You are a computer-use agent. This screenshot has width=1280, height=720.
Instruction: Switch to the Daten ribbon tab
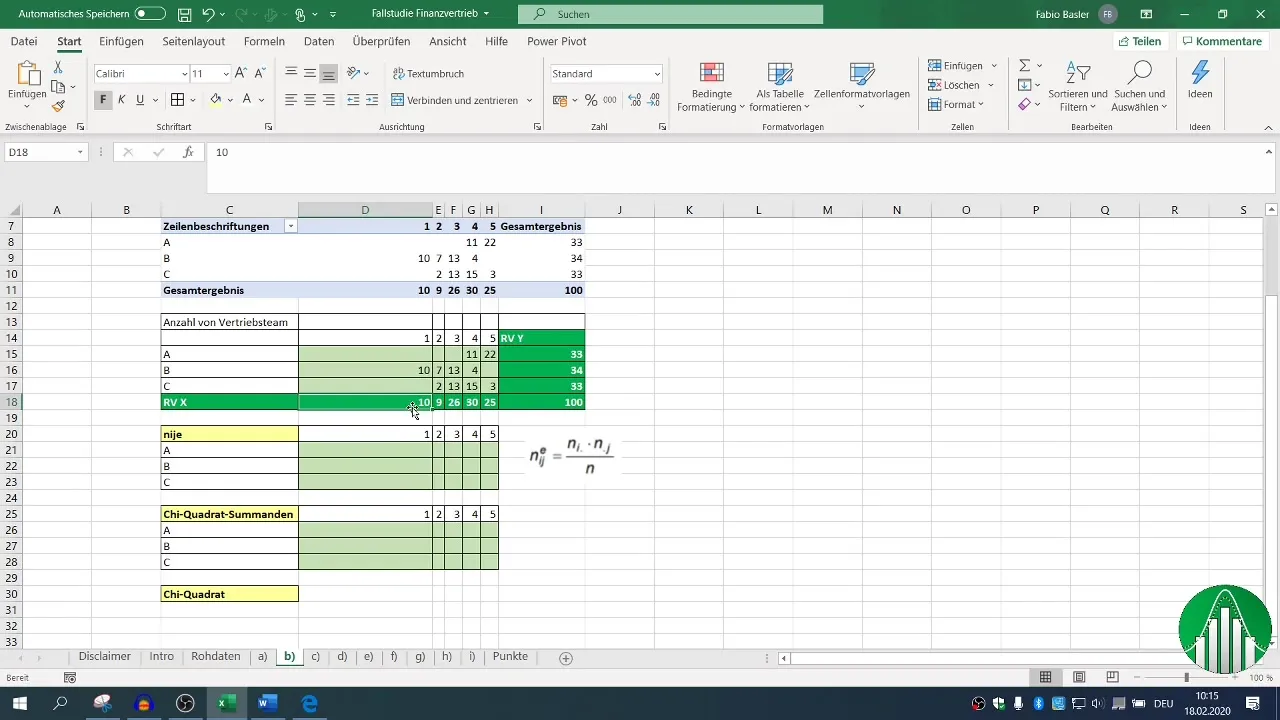pos(319,42)
